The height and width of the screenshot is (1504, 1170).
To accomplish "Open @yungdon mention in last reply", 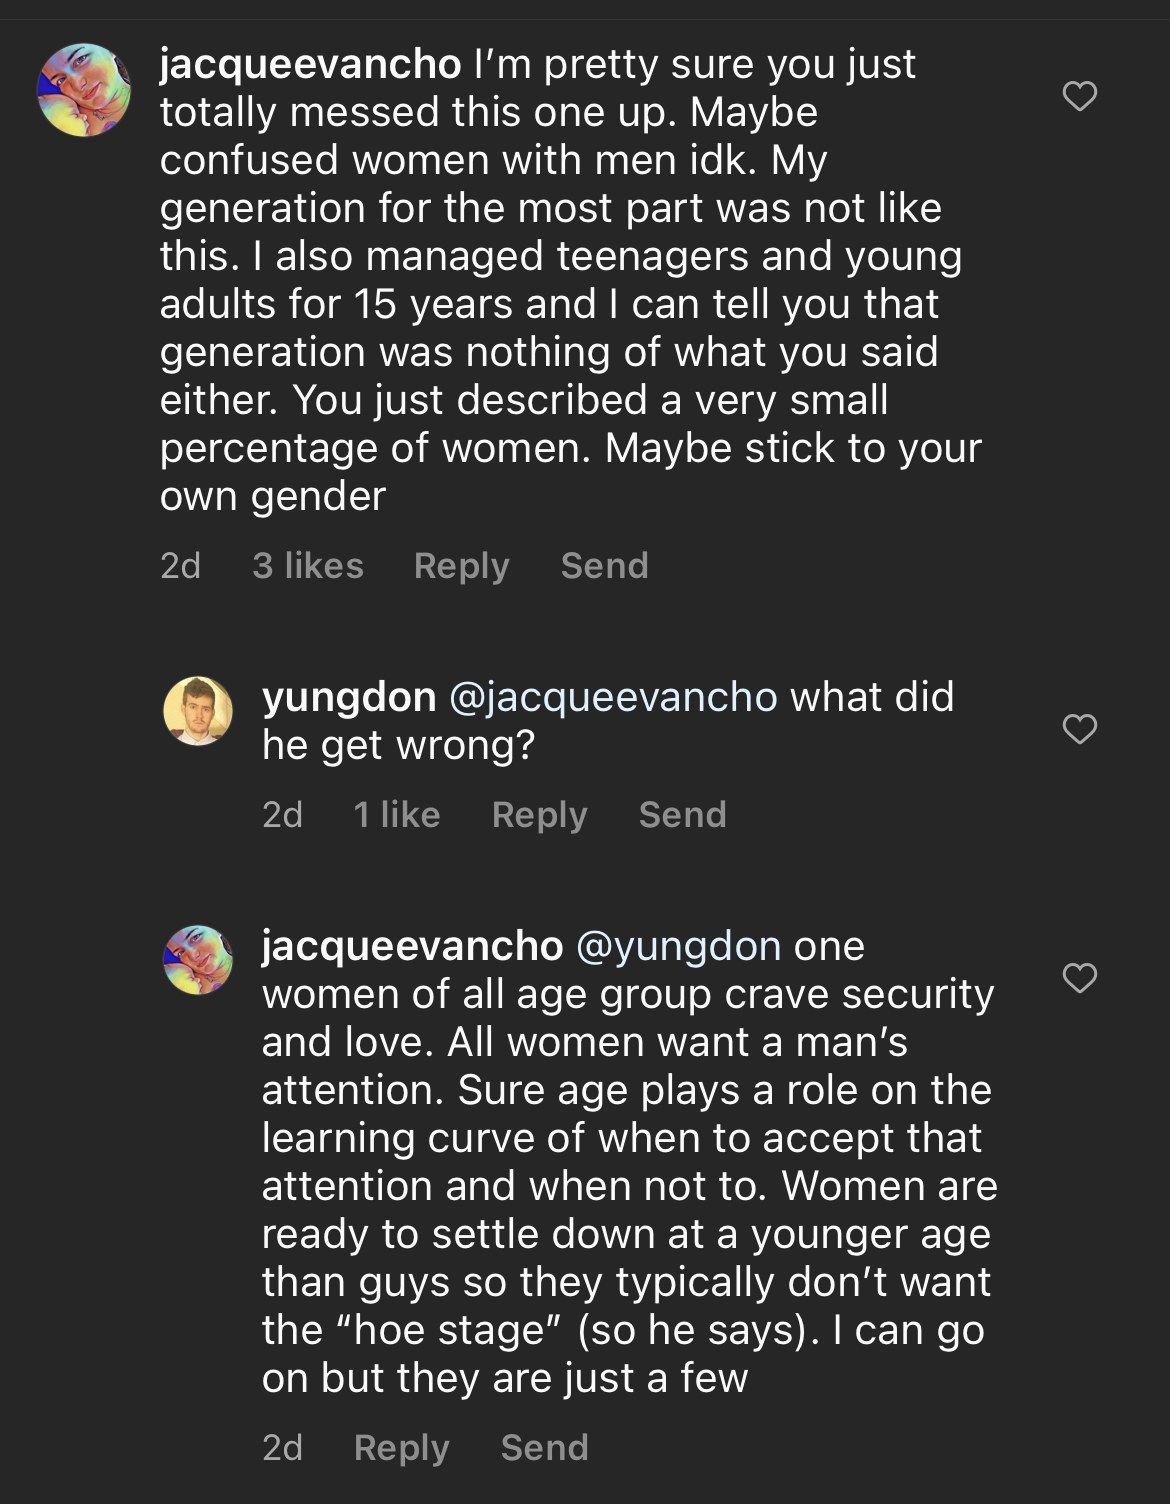I will tap(679, 946).
